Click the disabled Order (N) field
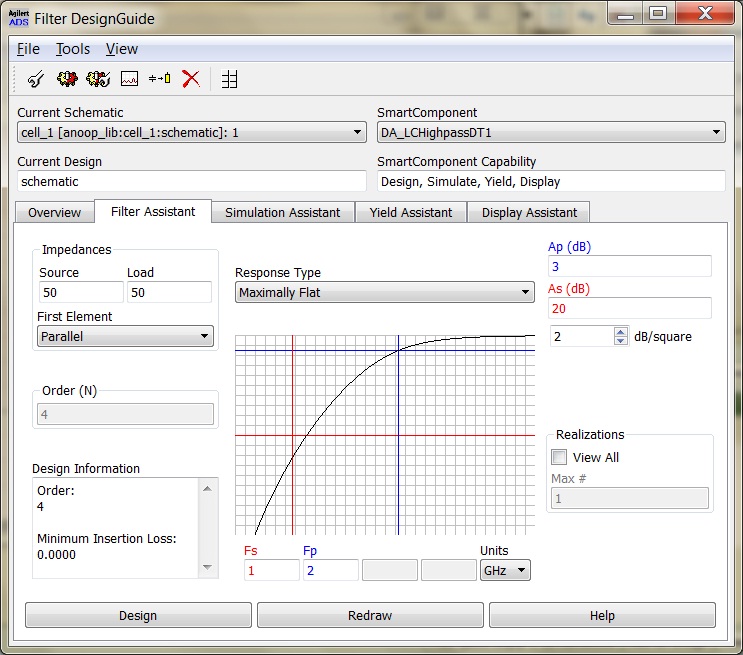 click(x=125, y=414)
